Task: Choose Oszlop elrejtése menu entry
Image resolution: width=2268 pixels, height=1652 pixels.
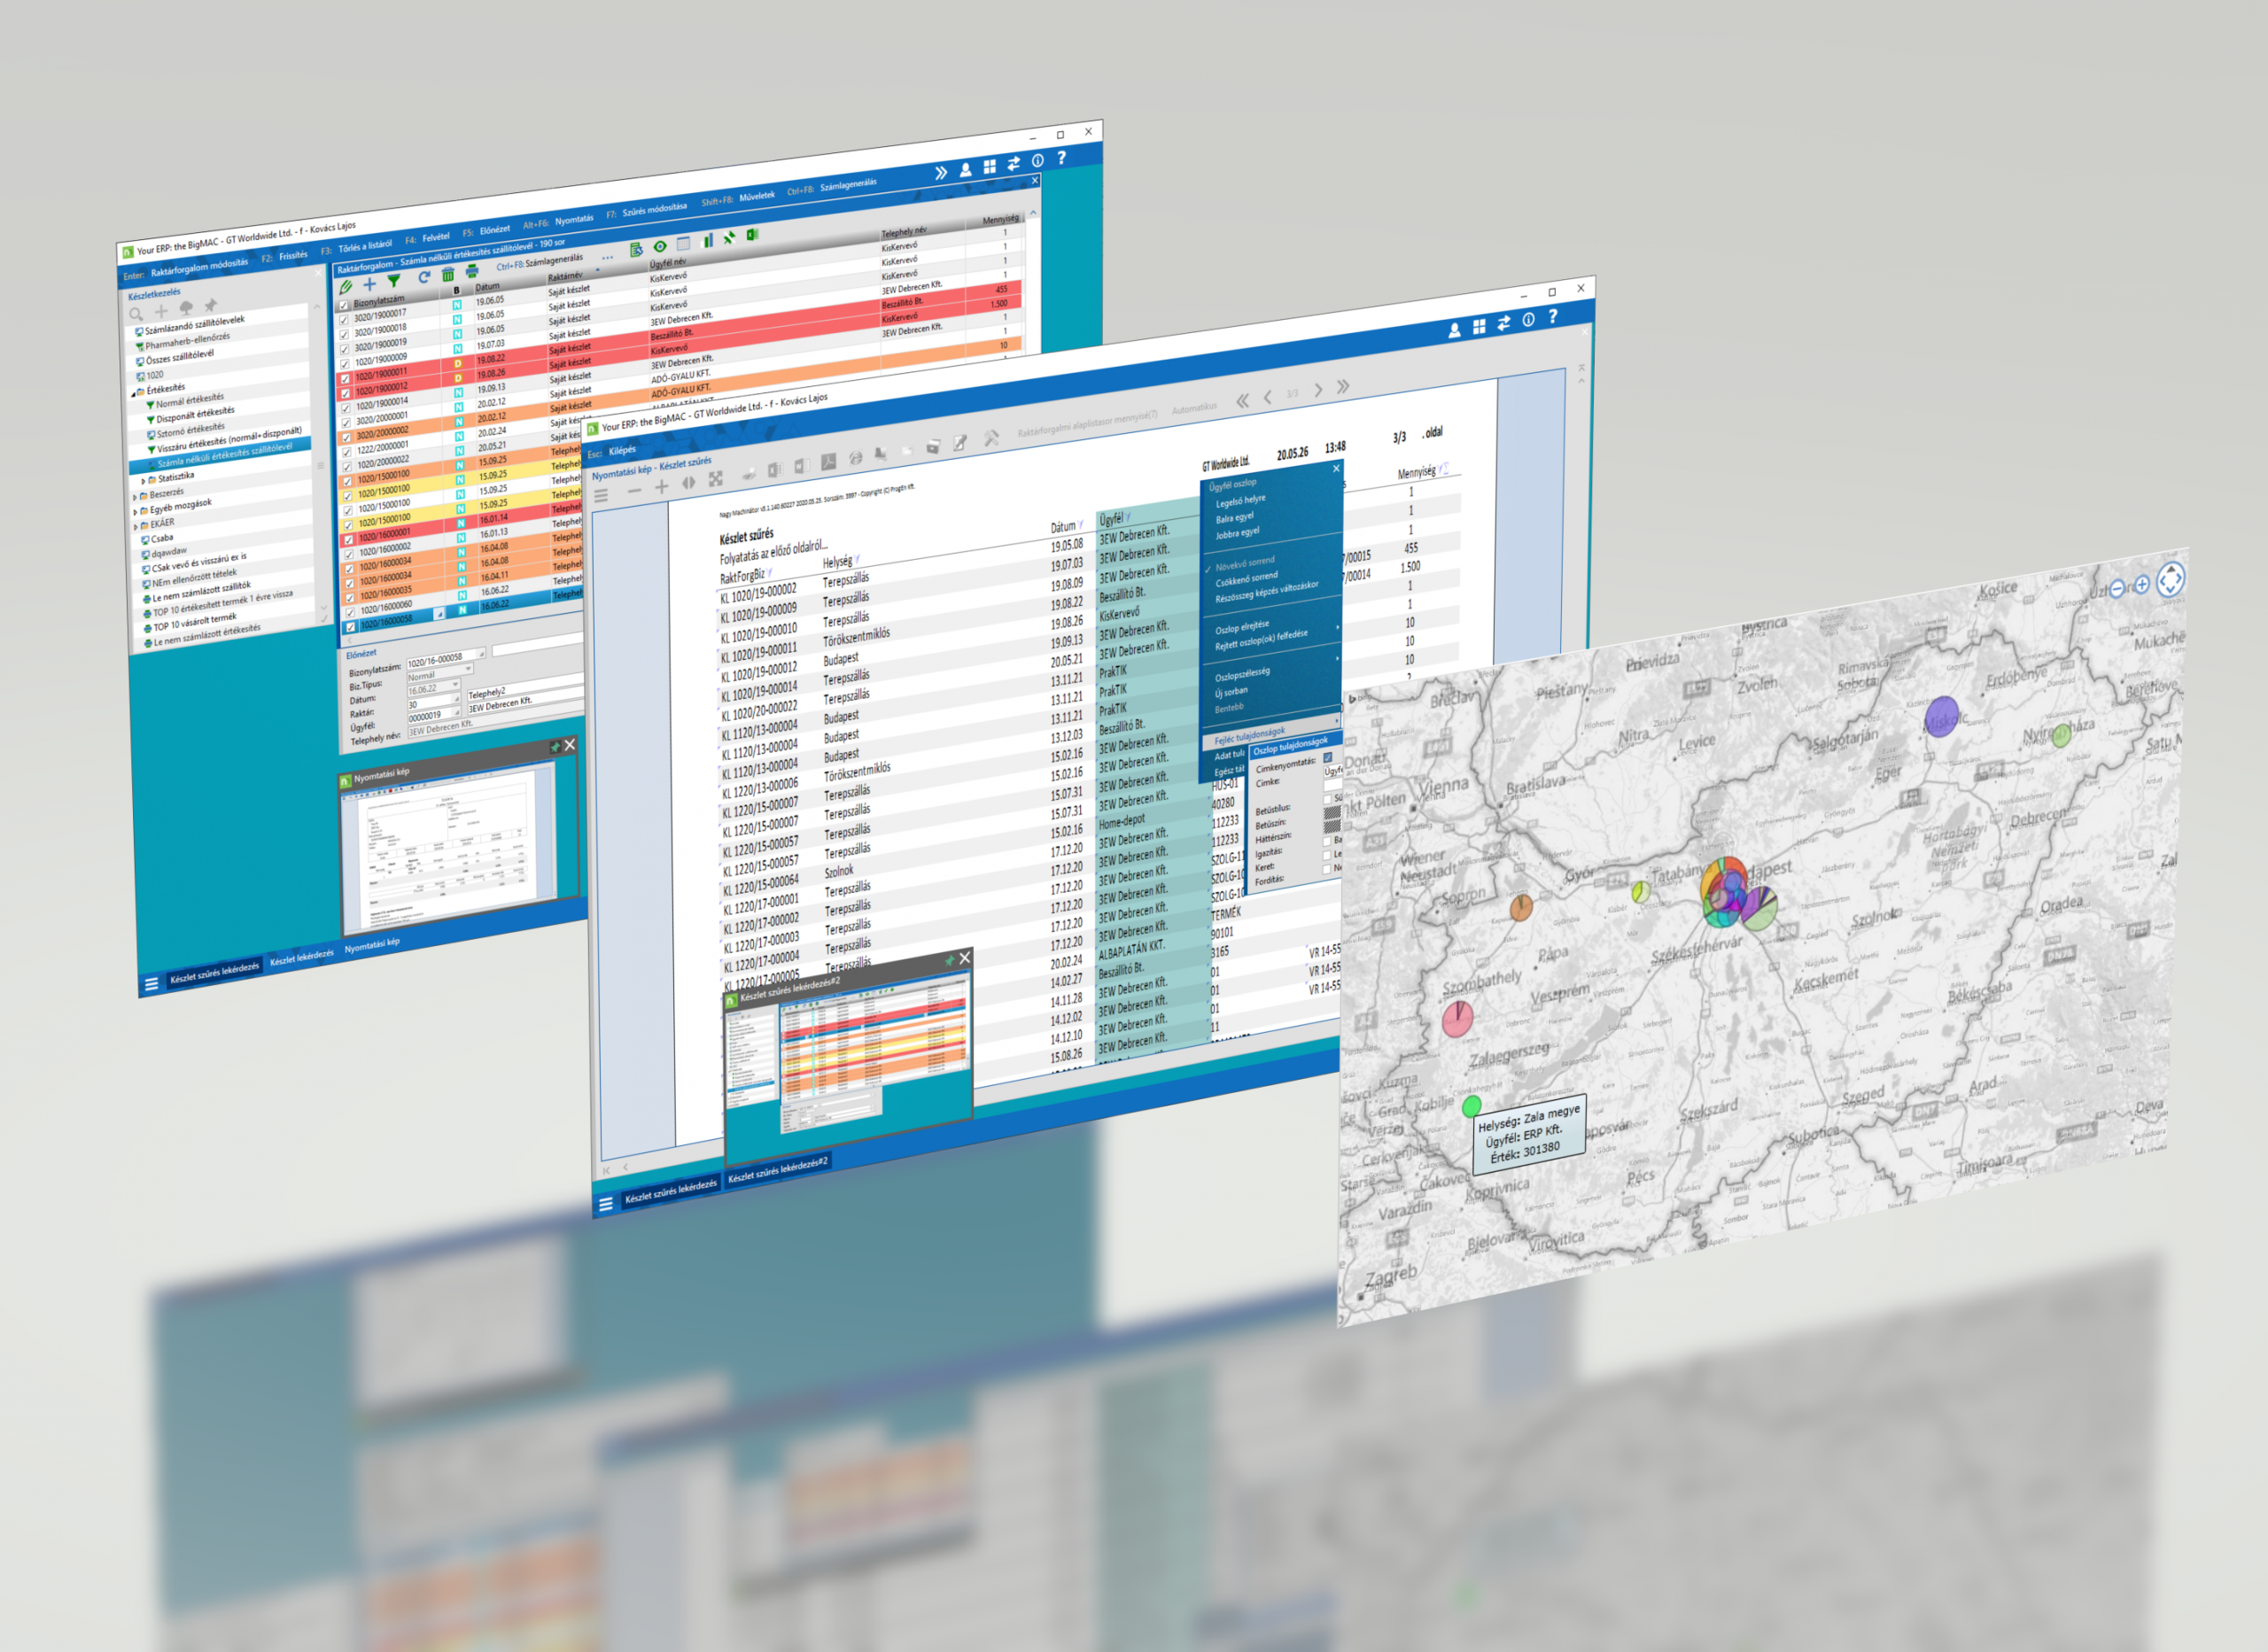Action: pos(1242,627)
